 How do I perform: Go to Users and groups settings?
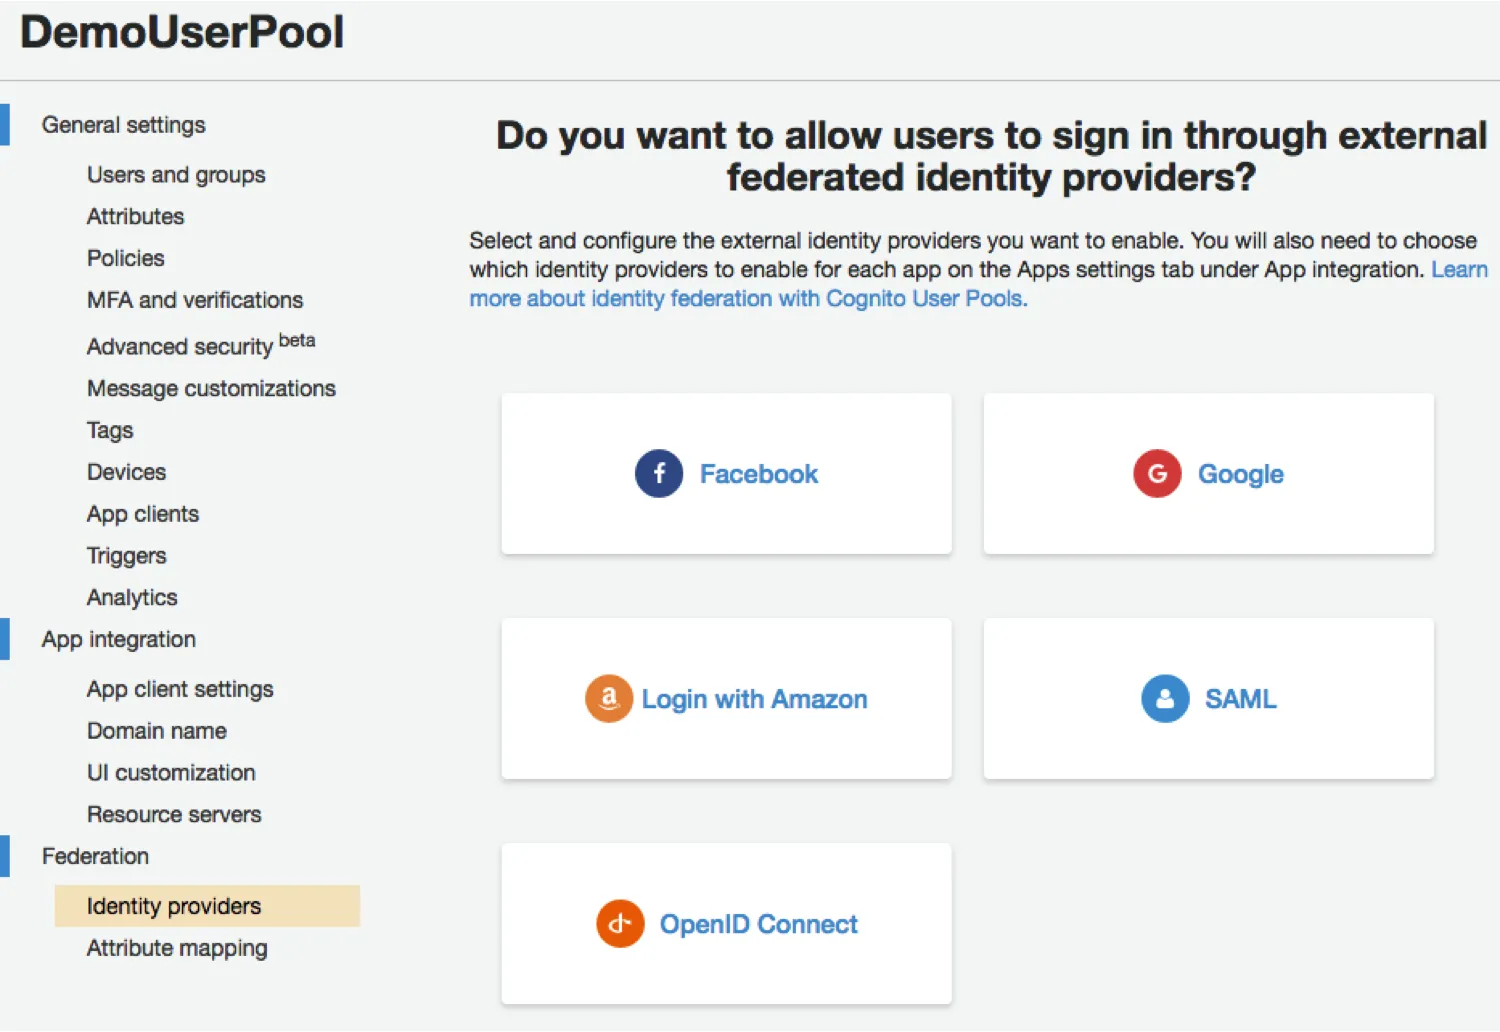[176, 175]
